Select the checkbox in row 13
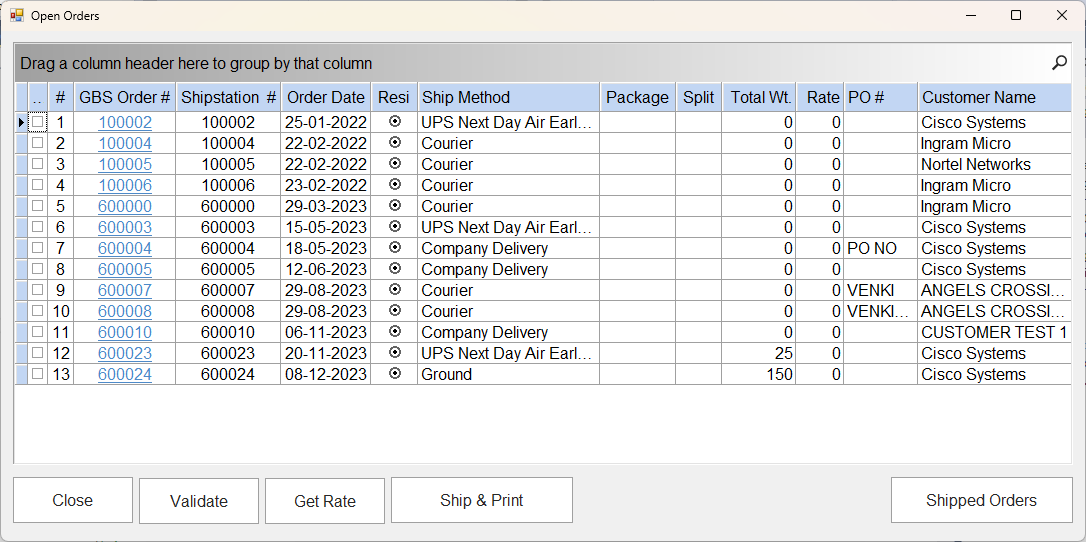 (38, 374)
